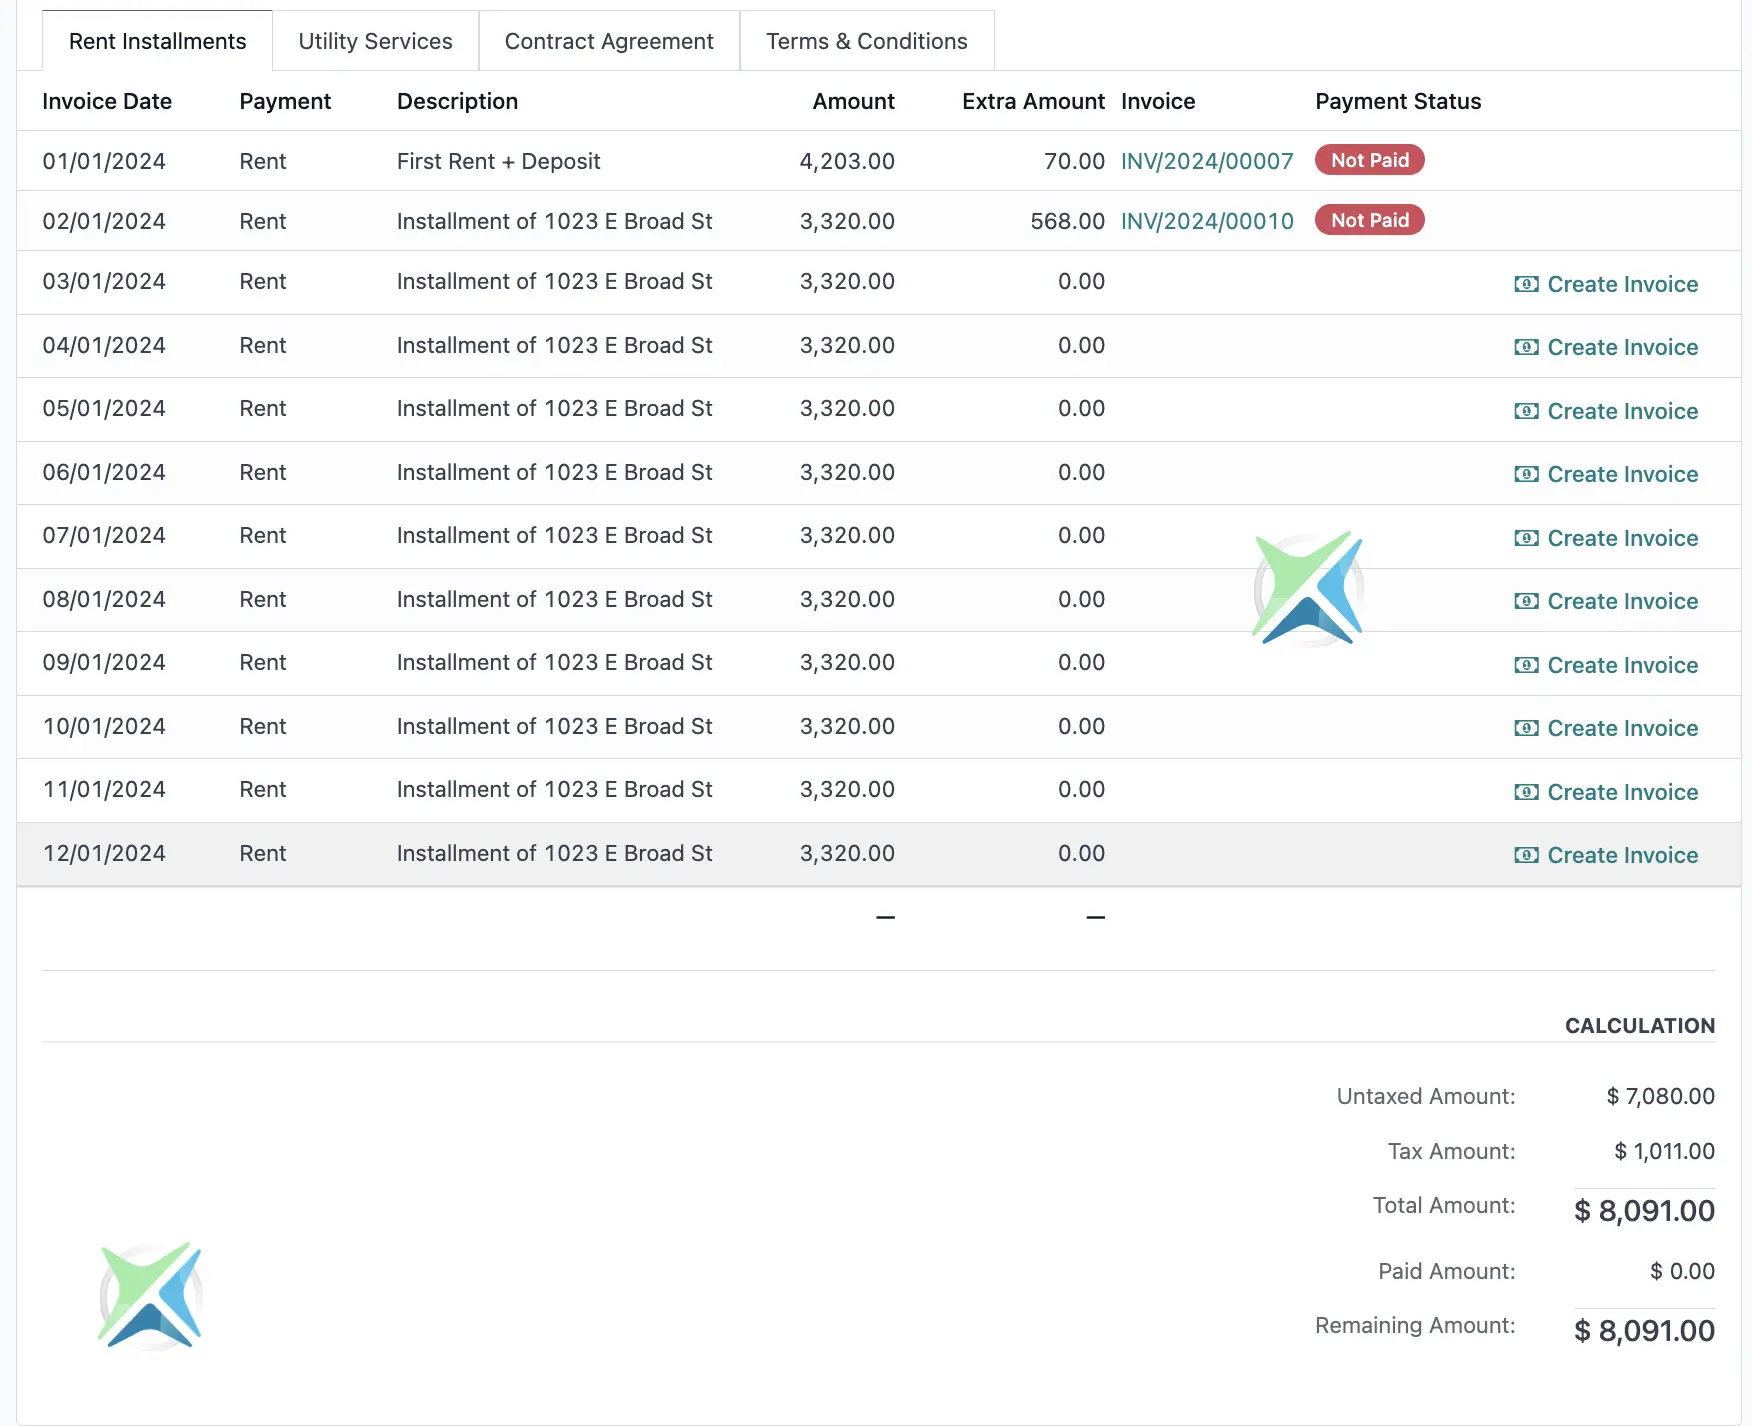This screenshot has height=1426, width=1752.
Task: Click invoice icon in 09/01/2024 row
Action: coord(1526,665)
